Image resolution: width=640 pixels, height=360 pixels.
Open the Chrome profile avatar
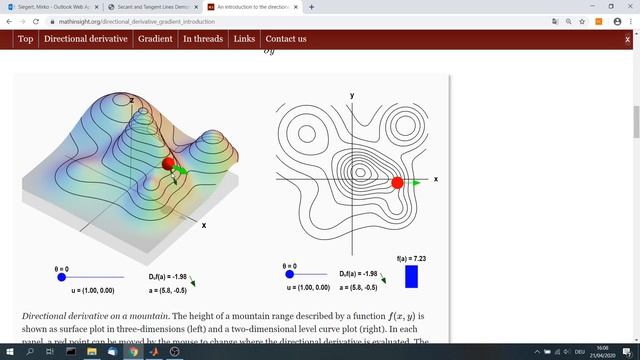[617, 22]
